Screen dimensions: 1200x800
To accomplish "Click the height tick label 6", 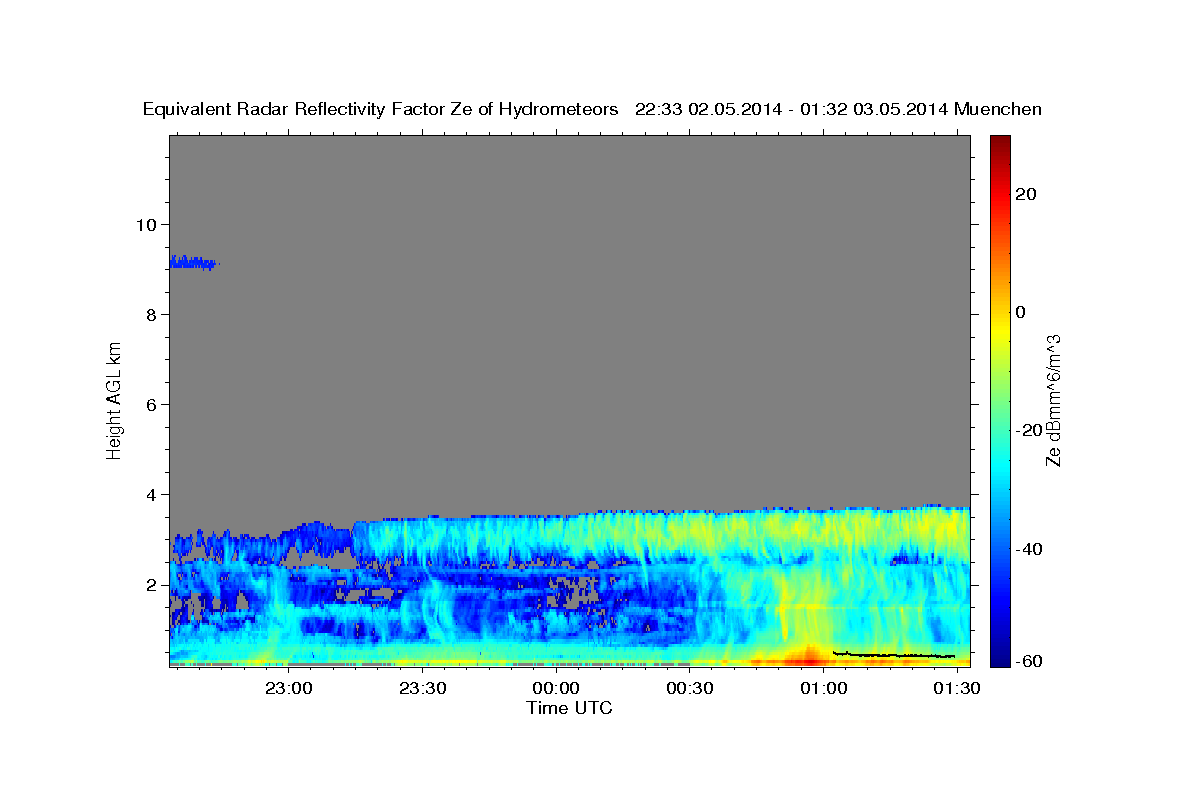I will [153, 404].
